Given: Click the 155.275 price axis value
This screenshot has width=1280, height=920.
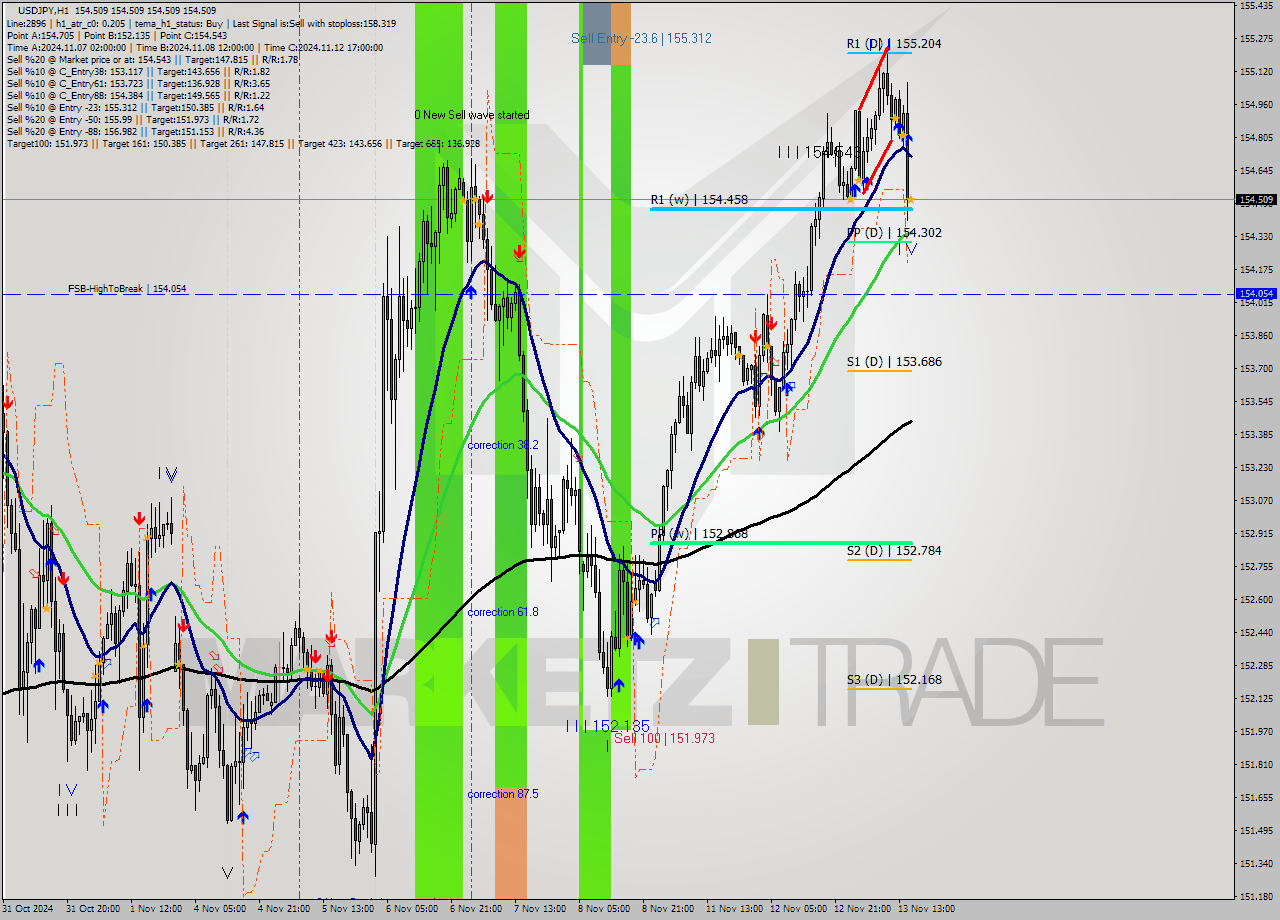Looking at the screenshot, I should [1256, 39].
